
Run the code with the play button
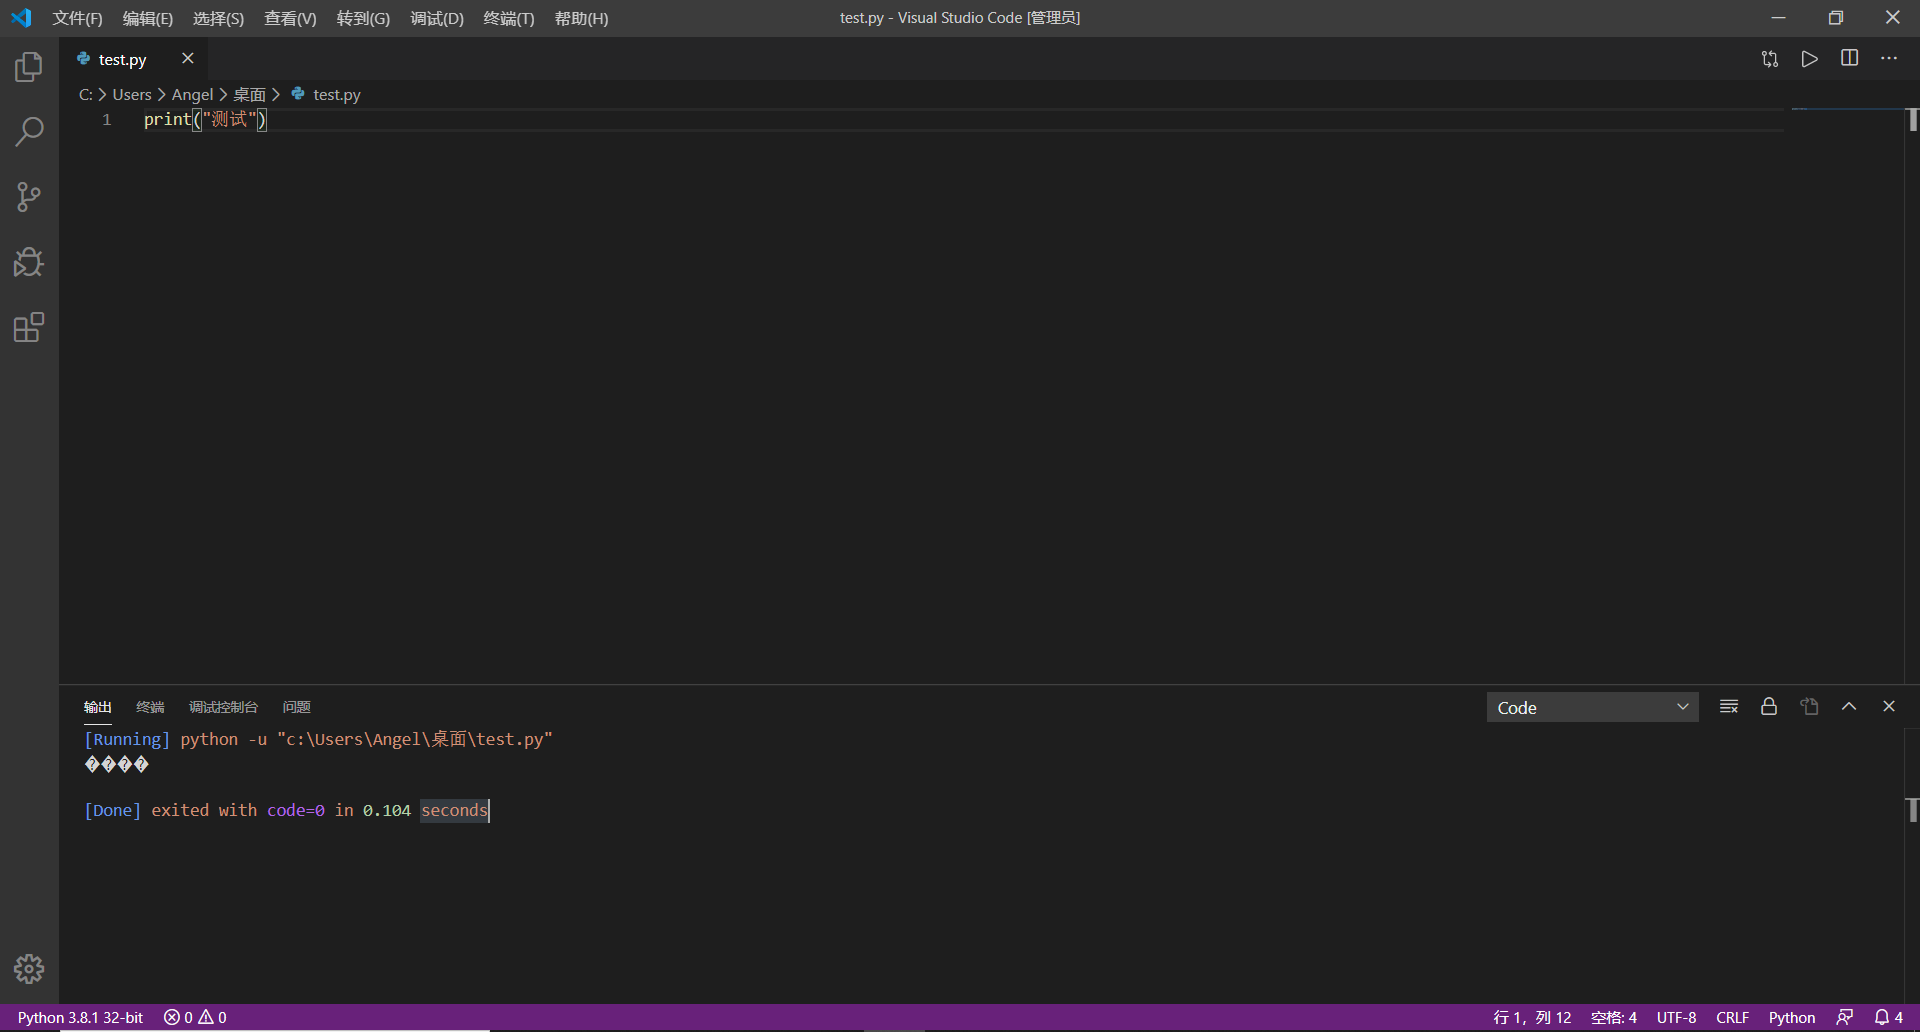point(1809,59)
